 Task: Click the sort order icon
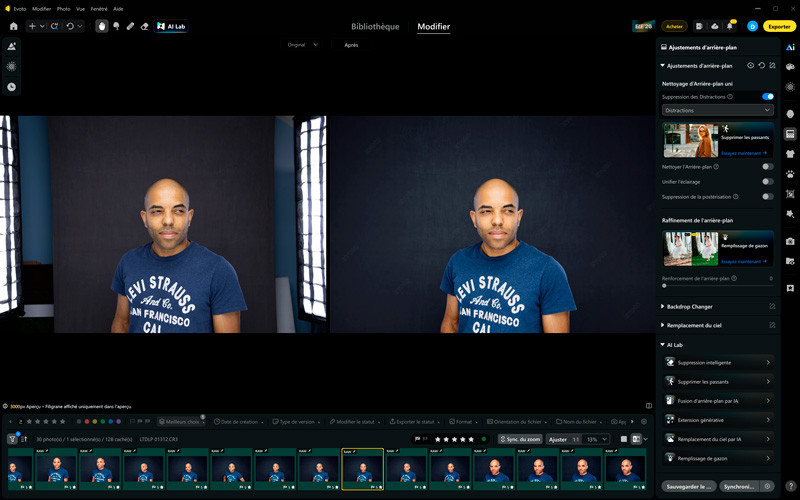(x=24, y=439)
